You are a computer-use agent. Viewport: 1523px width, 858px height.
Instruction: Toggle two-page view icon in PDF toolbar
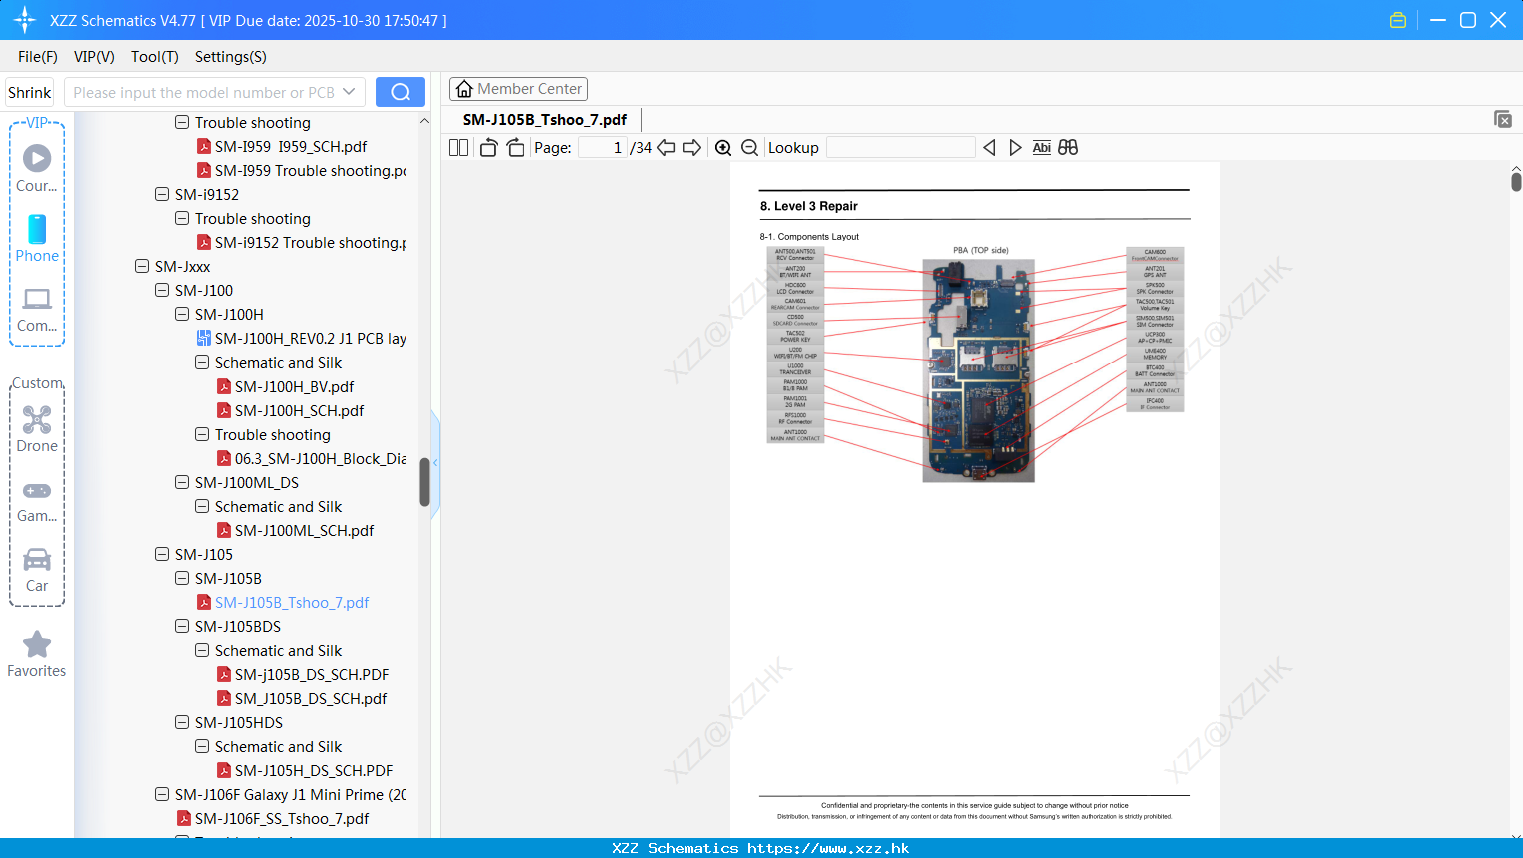click(x=459, y=148)
